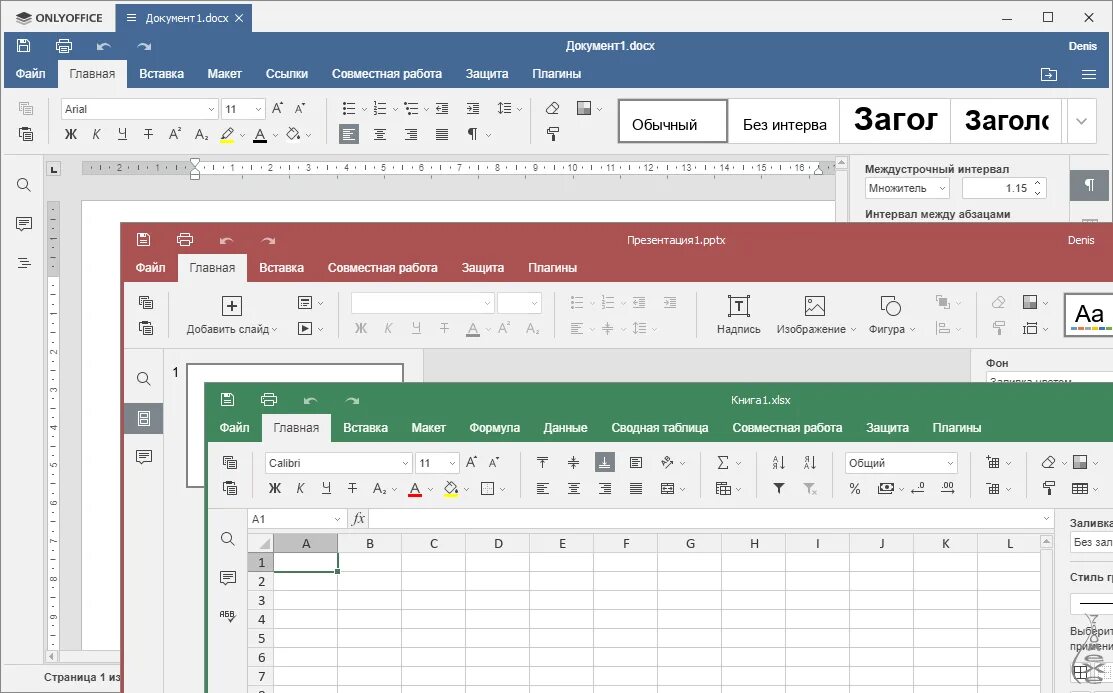Open slides panel icon in presentation sidebar

[143, 418]
